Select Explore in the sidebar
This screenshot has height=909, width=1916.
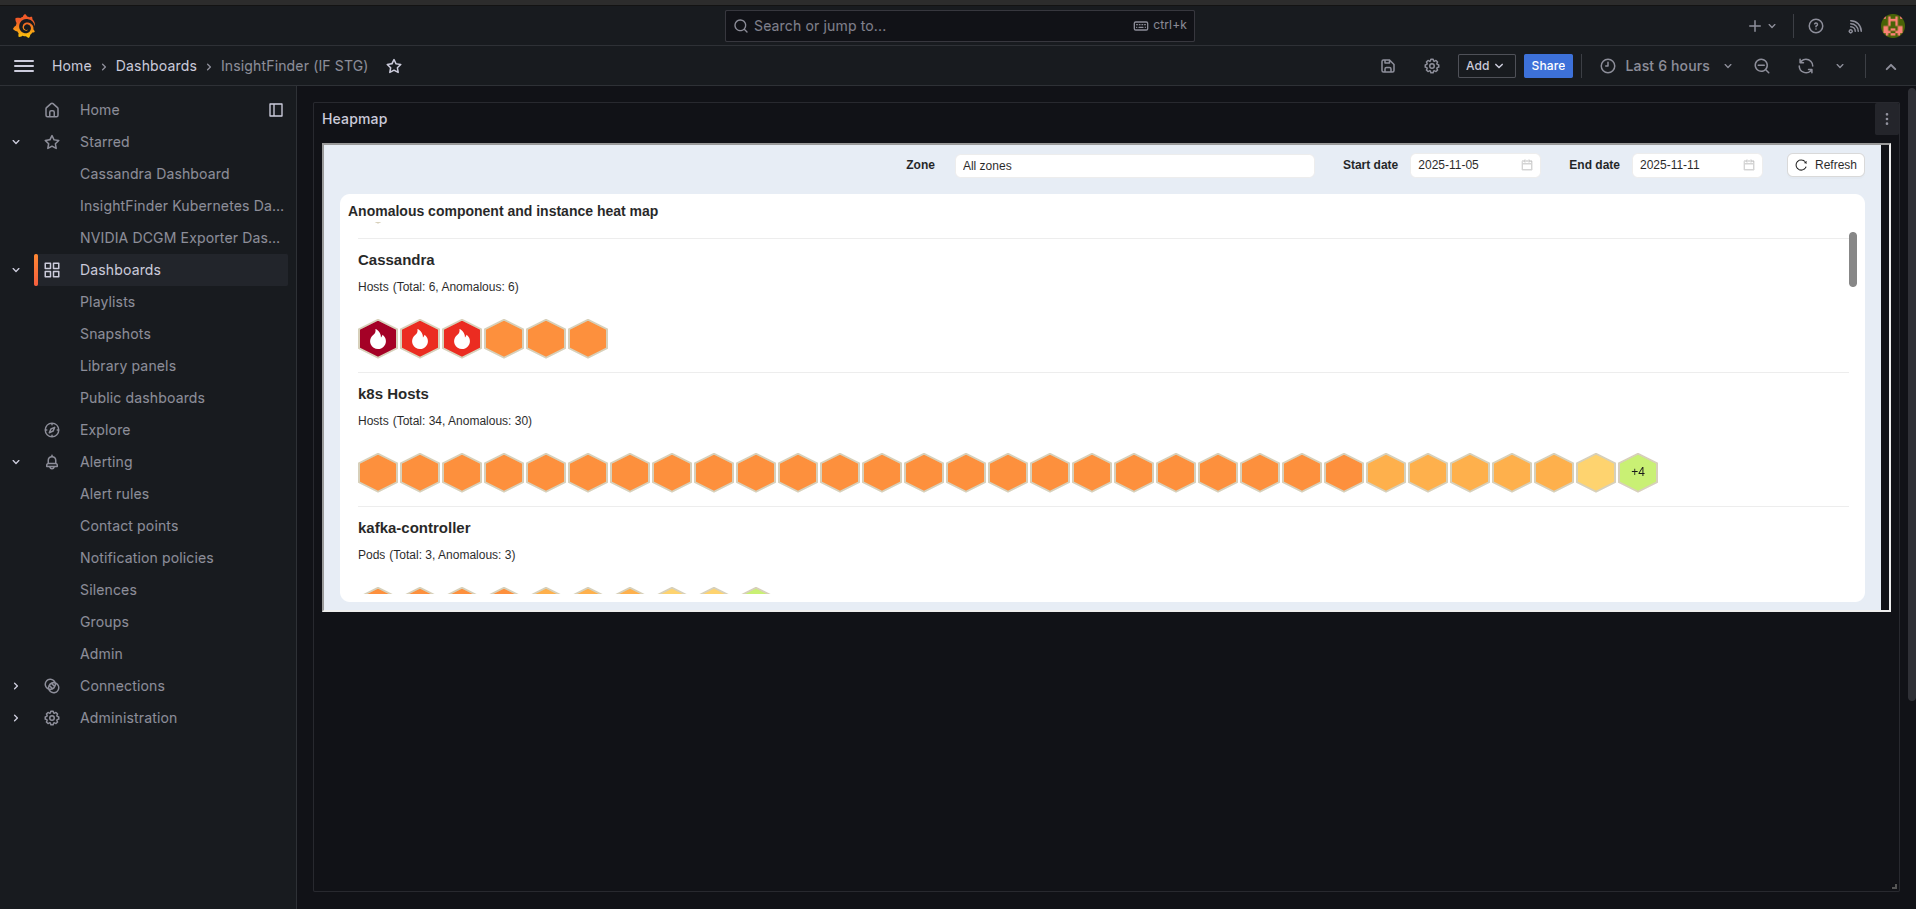pyautogui.click(x=105, y=430)
